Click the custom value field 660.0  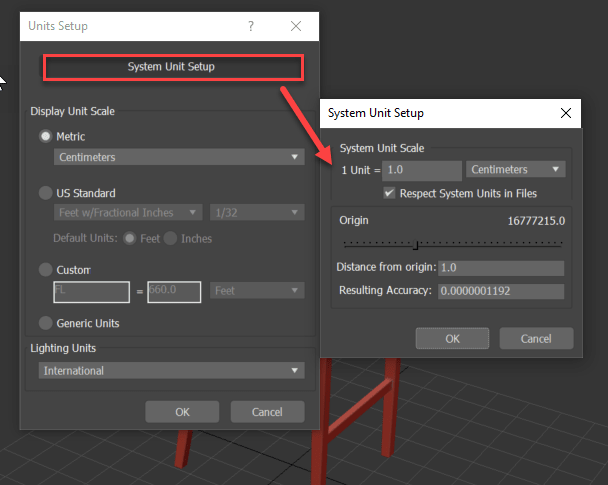[x=174, y=292]
